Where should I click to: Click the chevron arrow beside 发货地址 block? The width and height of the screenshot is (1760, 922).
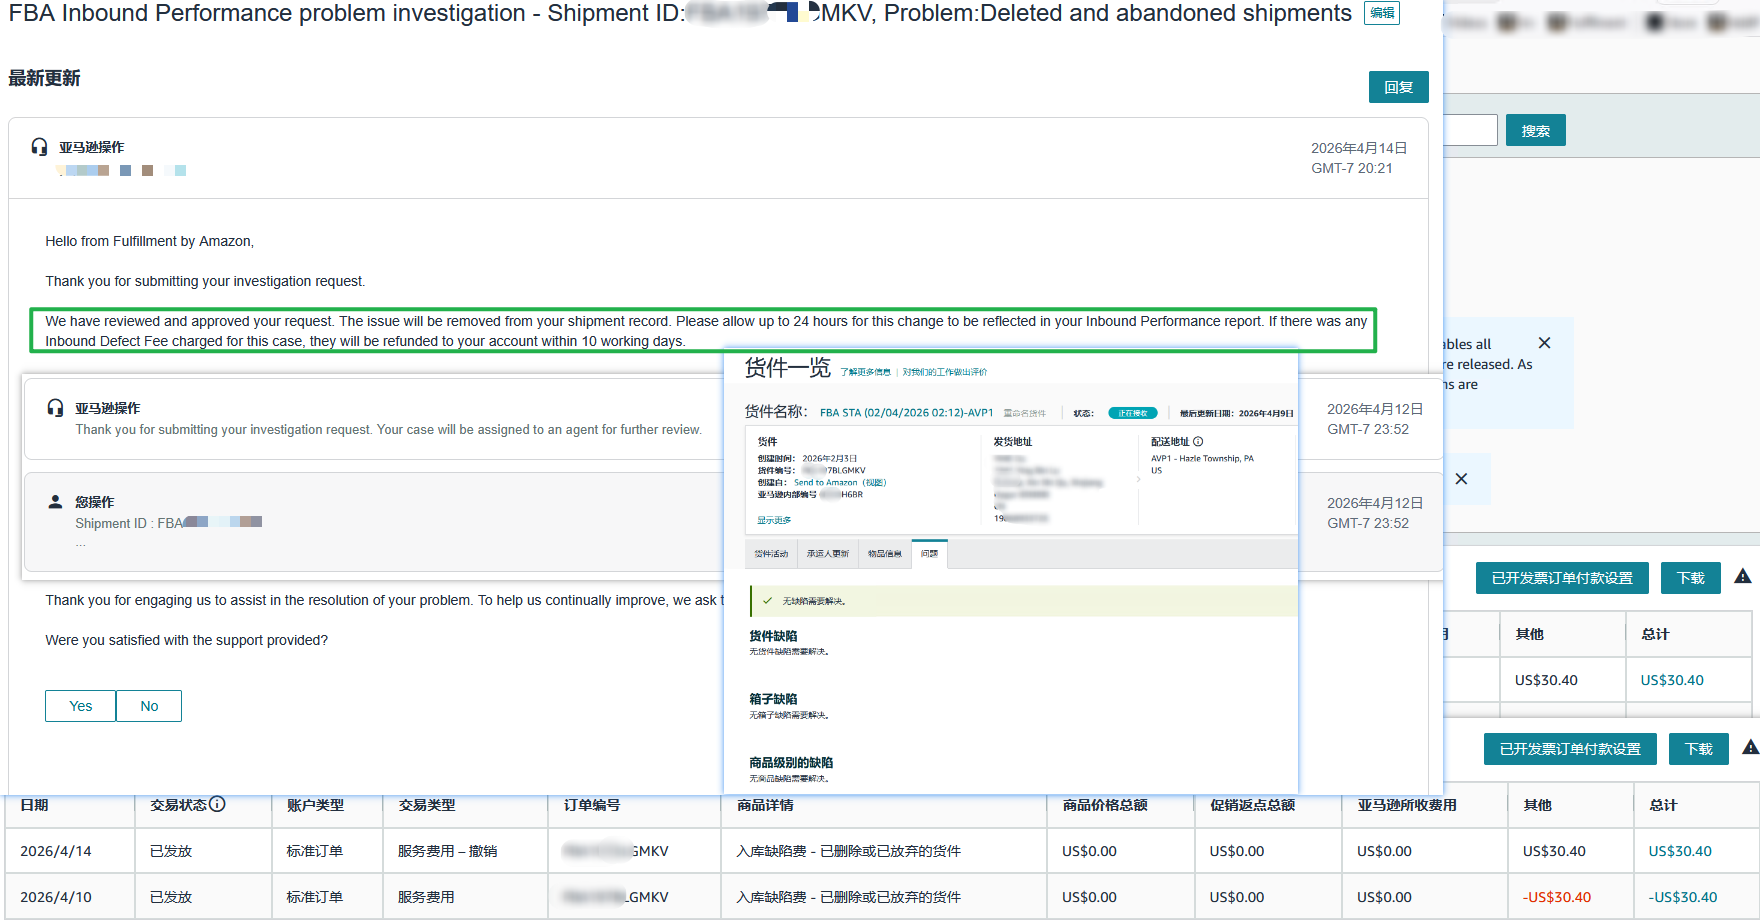coord(1138,480)
